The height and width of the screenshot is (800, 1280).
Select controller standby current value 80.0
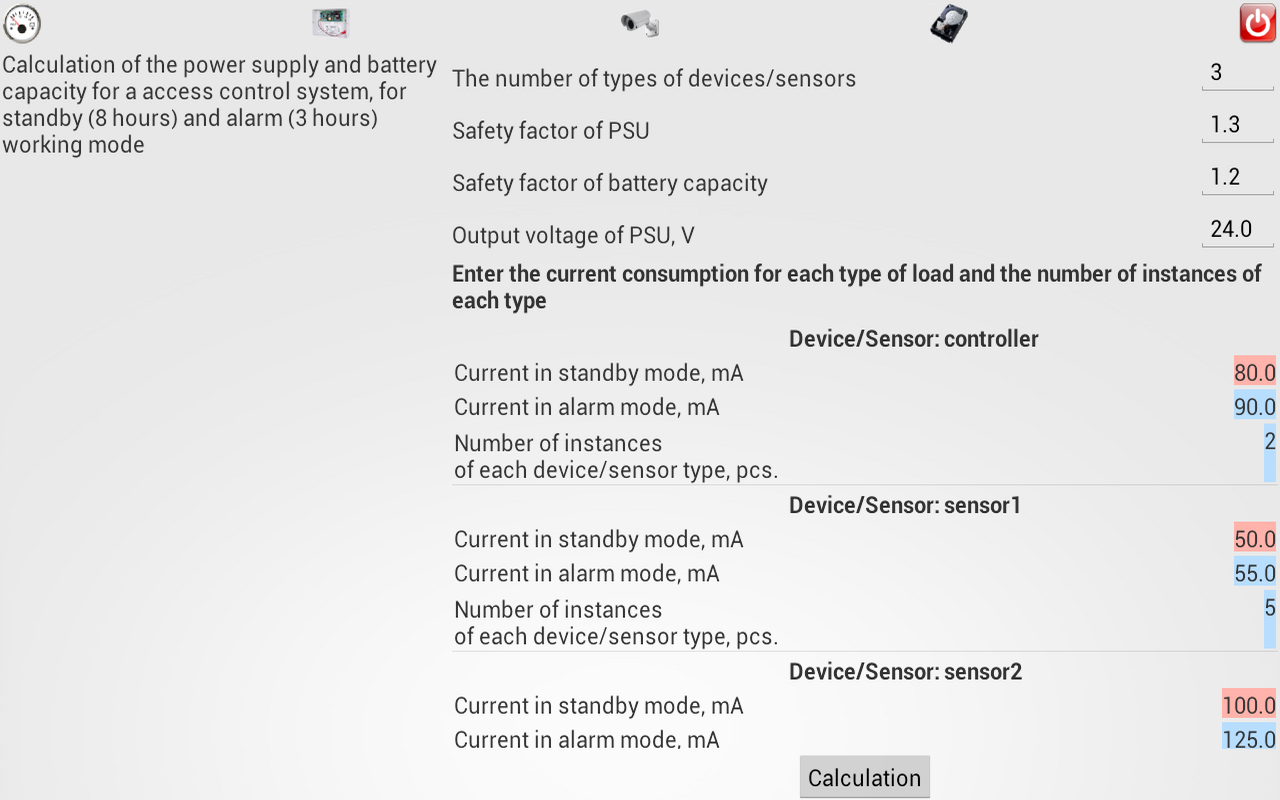pos(1254,373)
